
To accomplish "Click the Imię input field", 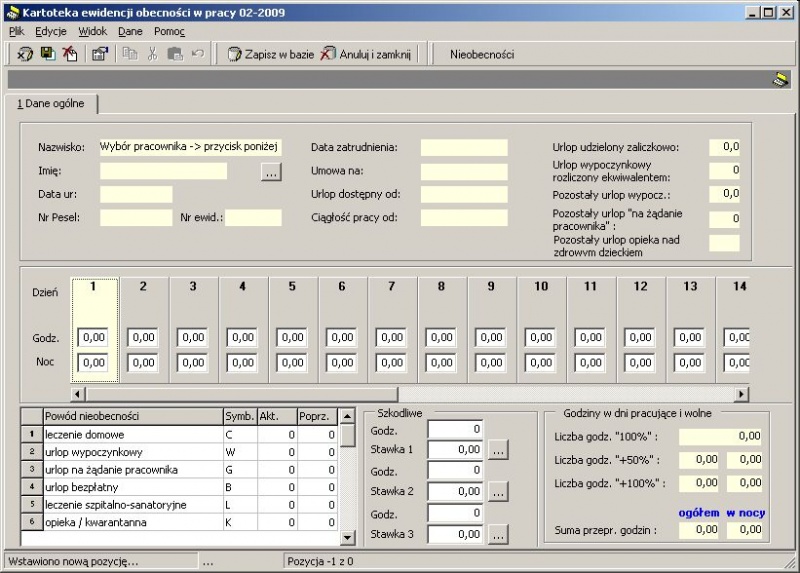I will 163,171.
